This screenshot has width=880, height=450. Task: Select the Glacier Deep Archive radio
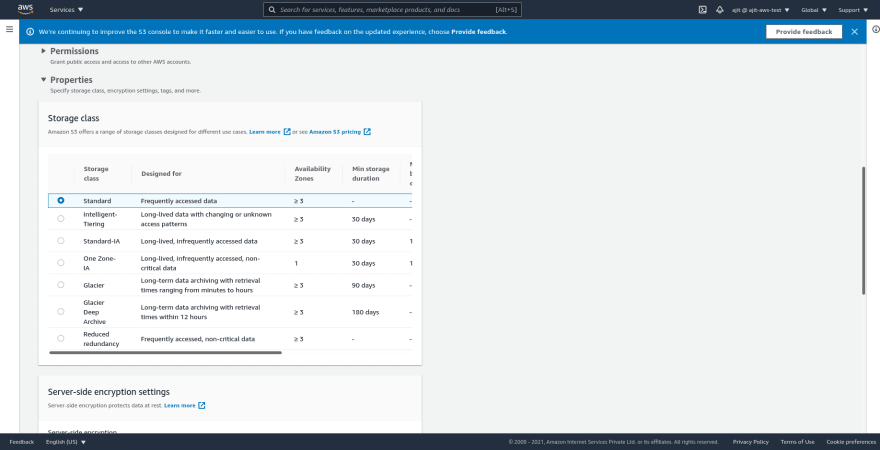(x=61, y=311)
